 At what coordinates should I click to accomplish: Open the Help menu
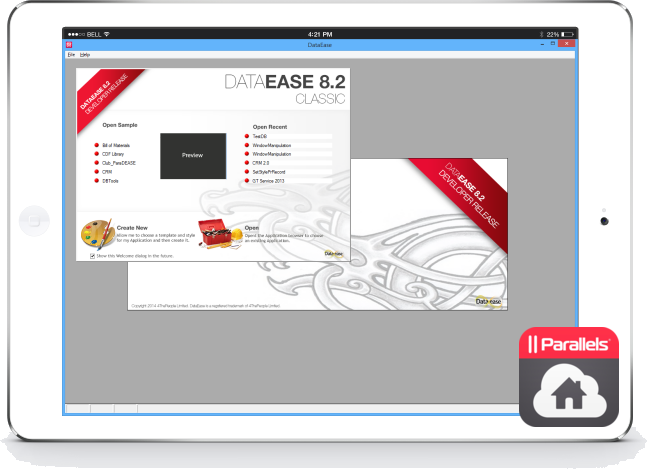pyautogui.click(x=85, y=55)
